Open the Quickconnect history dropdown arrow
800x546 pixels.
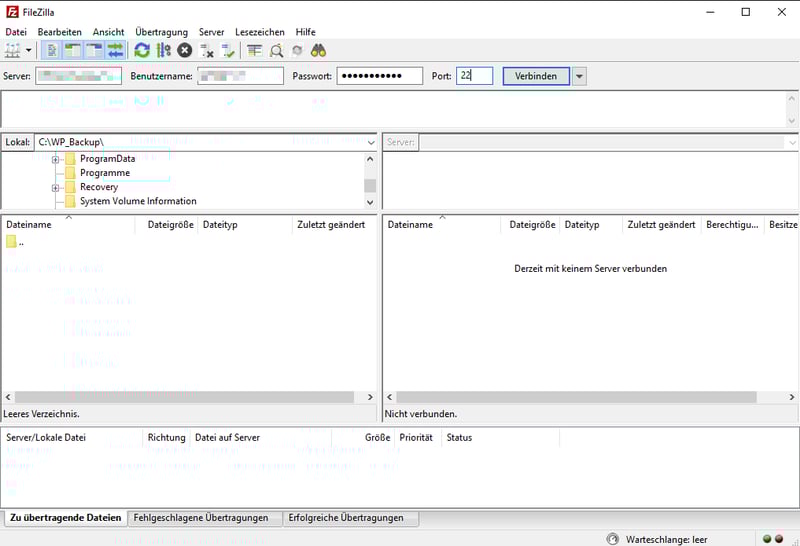point(579,76)
